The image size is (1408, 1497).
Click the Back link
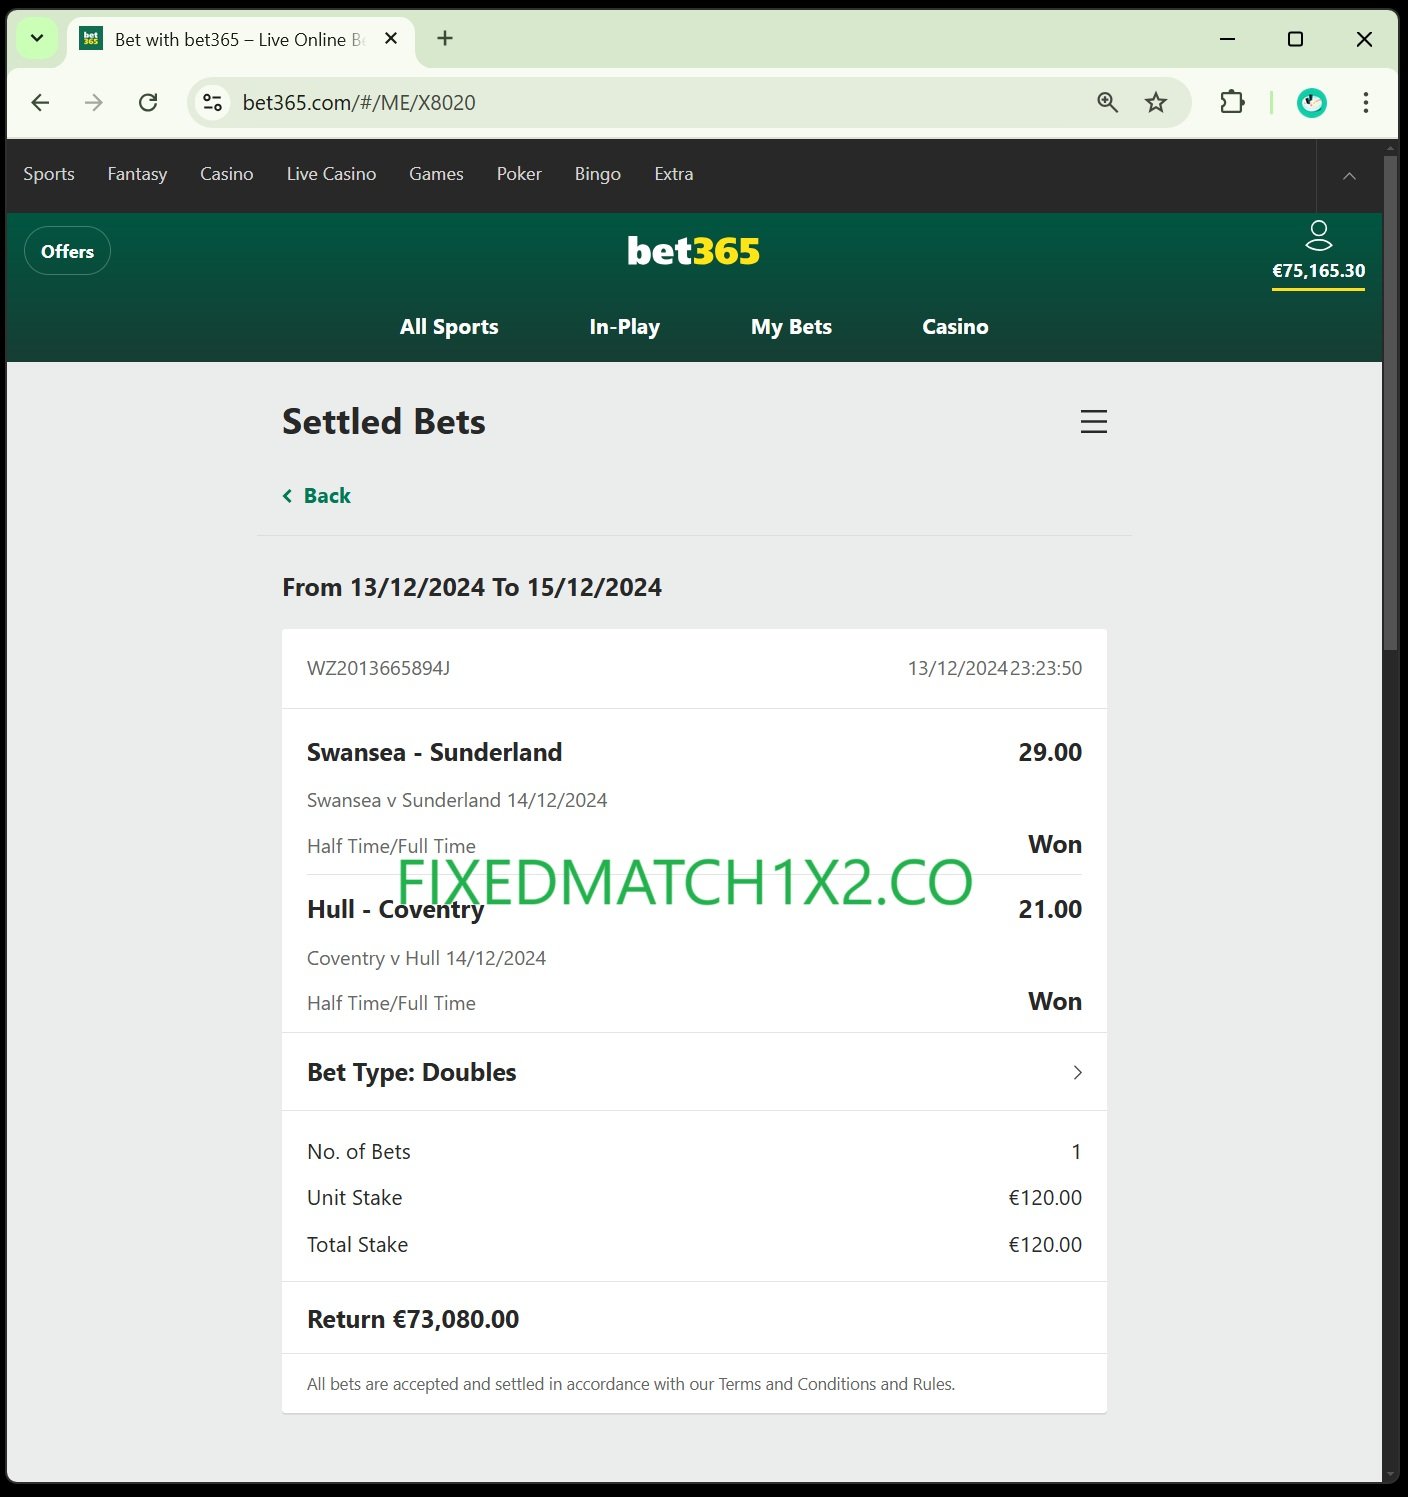click(317, 496)
